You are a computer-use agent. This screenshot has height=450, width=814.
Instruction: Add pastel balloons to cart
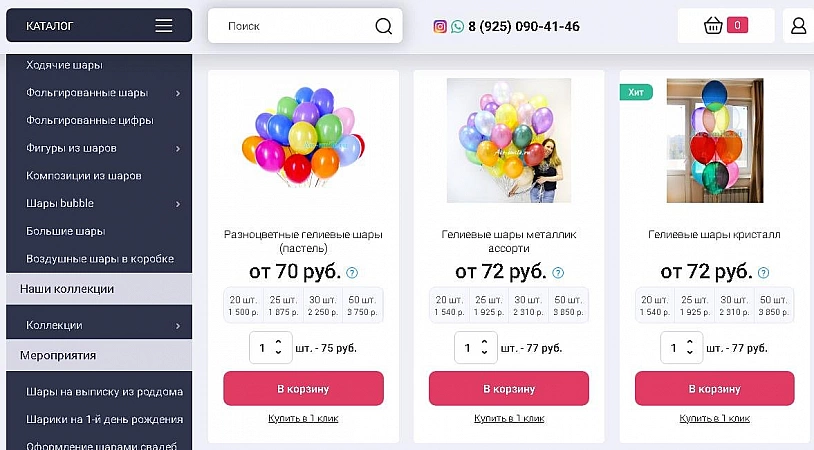coord(303,388)
